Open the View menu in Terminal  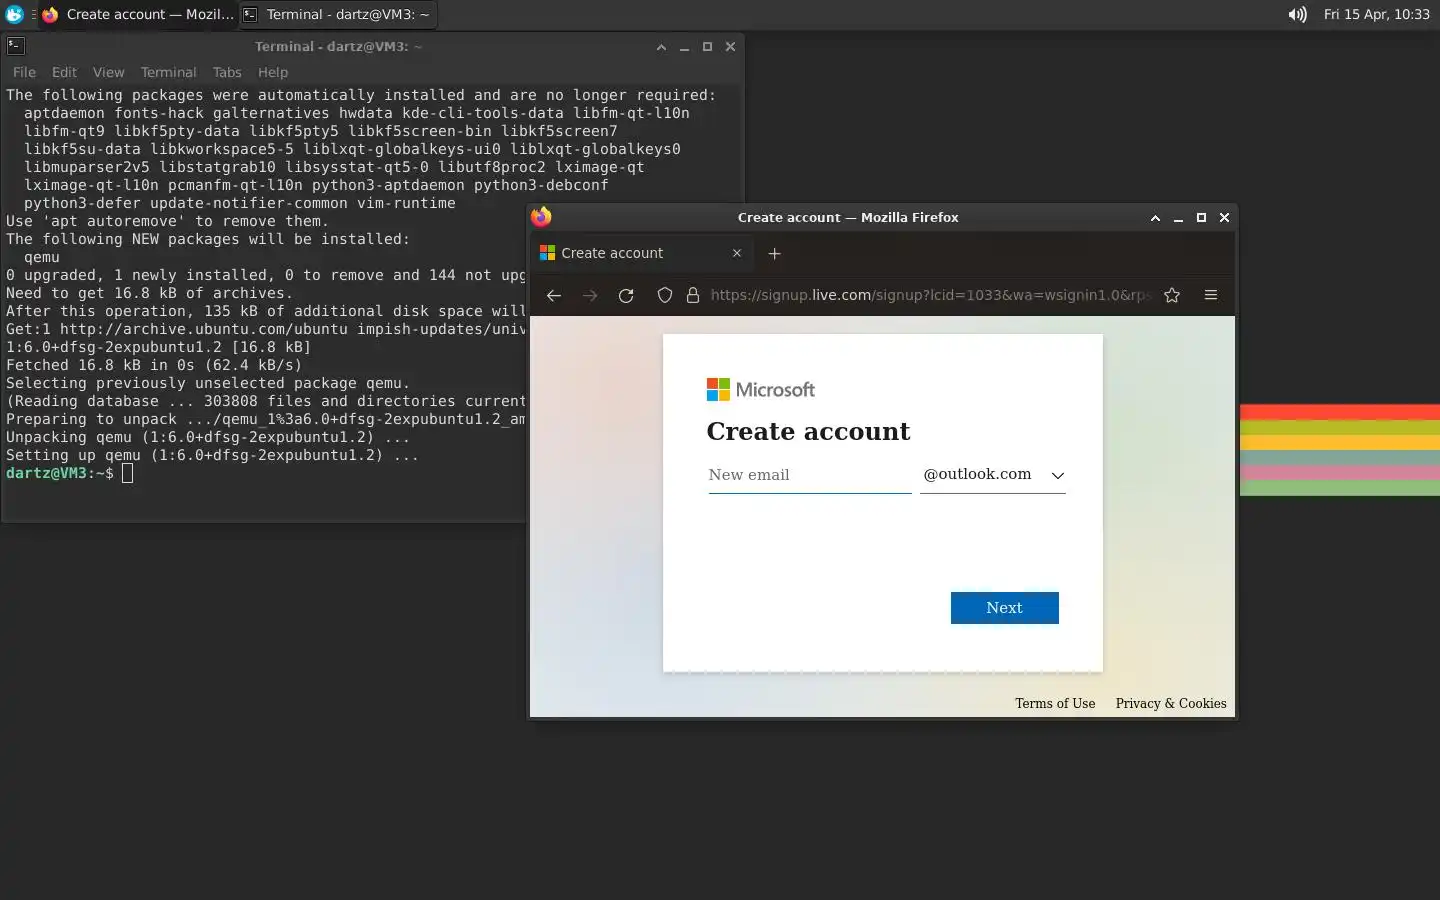tap(108, 72)
